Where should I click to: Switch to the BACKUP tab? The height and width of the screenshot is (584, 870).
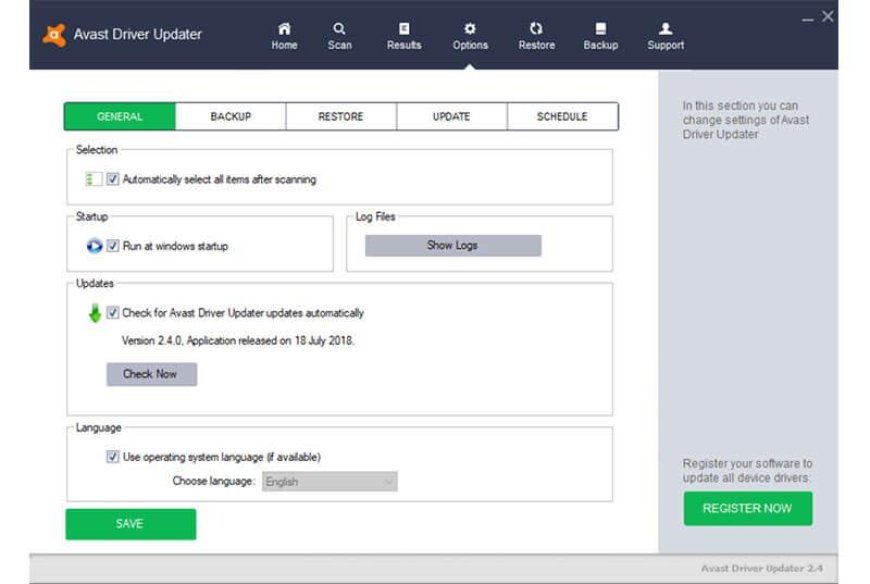coord(231,116)
